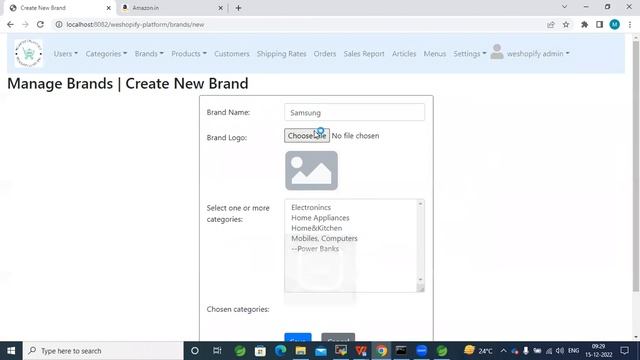Select Mobiles, Computers category
The width and height of the screenshot is (640, 360).
click(324, 238)
